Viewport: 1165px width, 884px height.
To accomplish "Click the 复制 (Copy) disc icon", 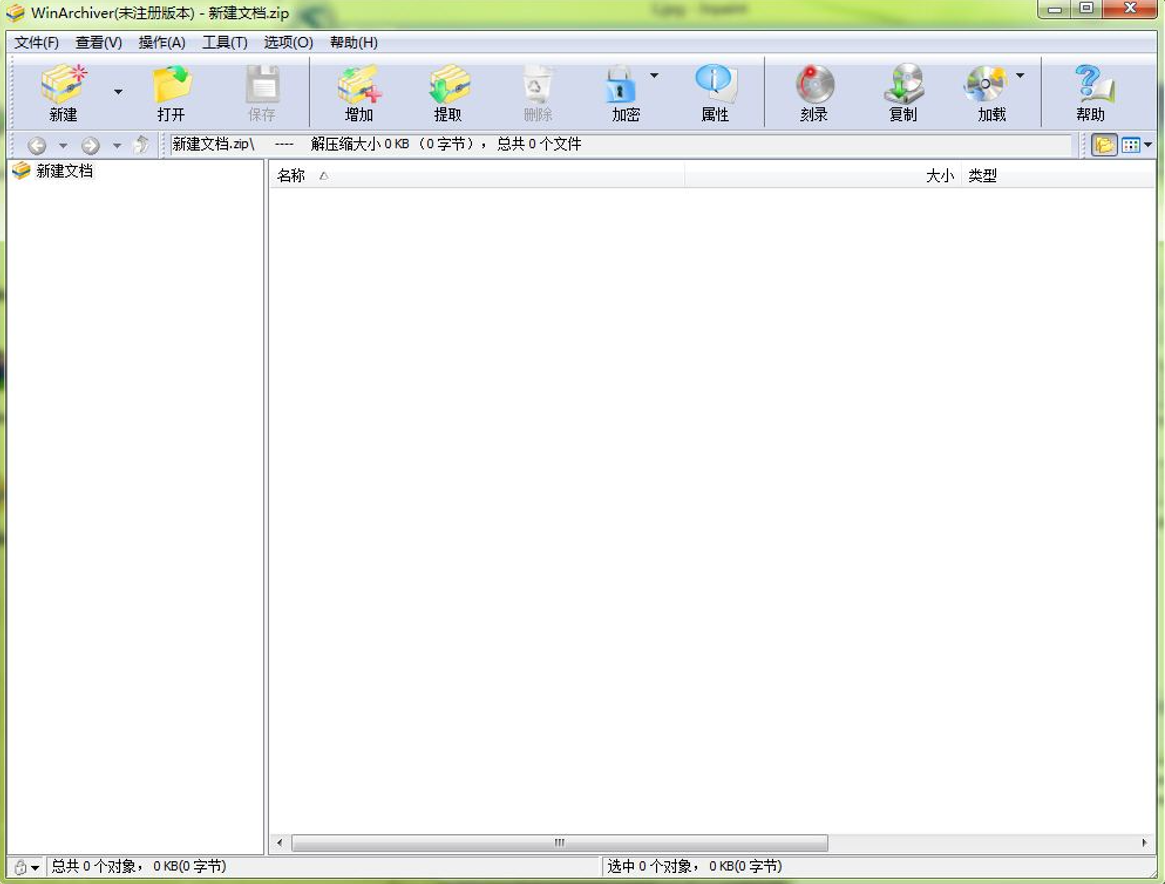I will coord(903,84).
